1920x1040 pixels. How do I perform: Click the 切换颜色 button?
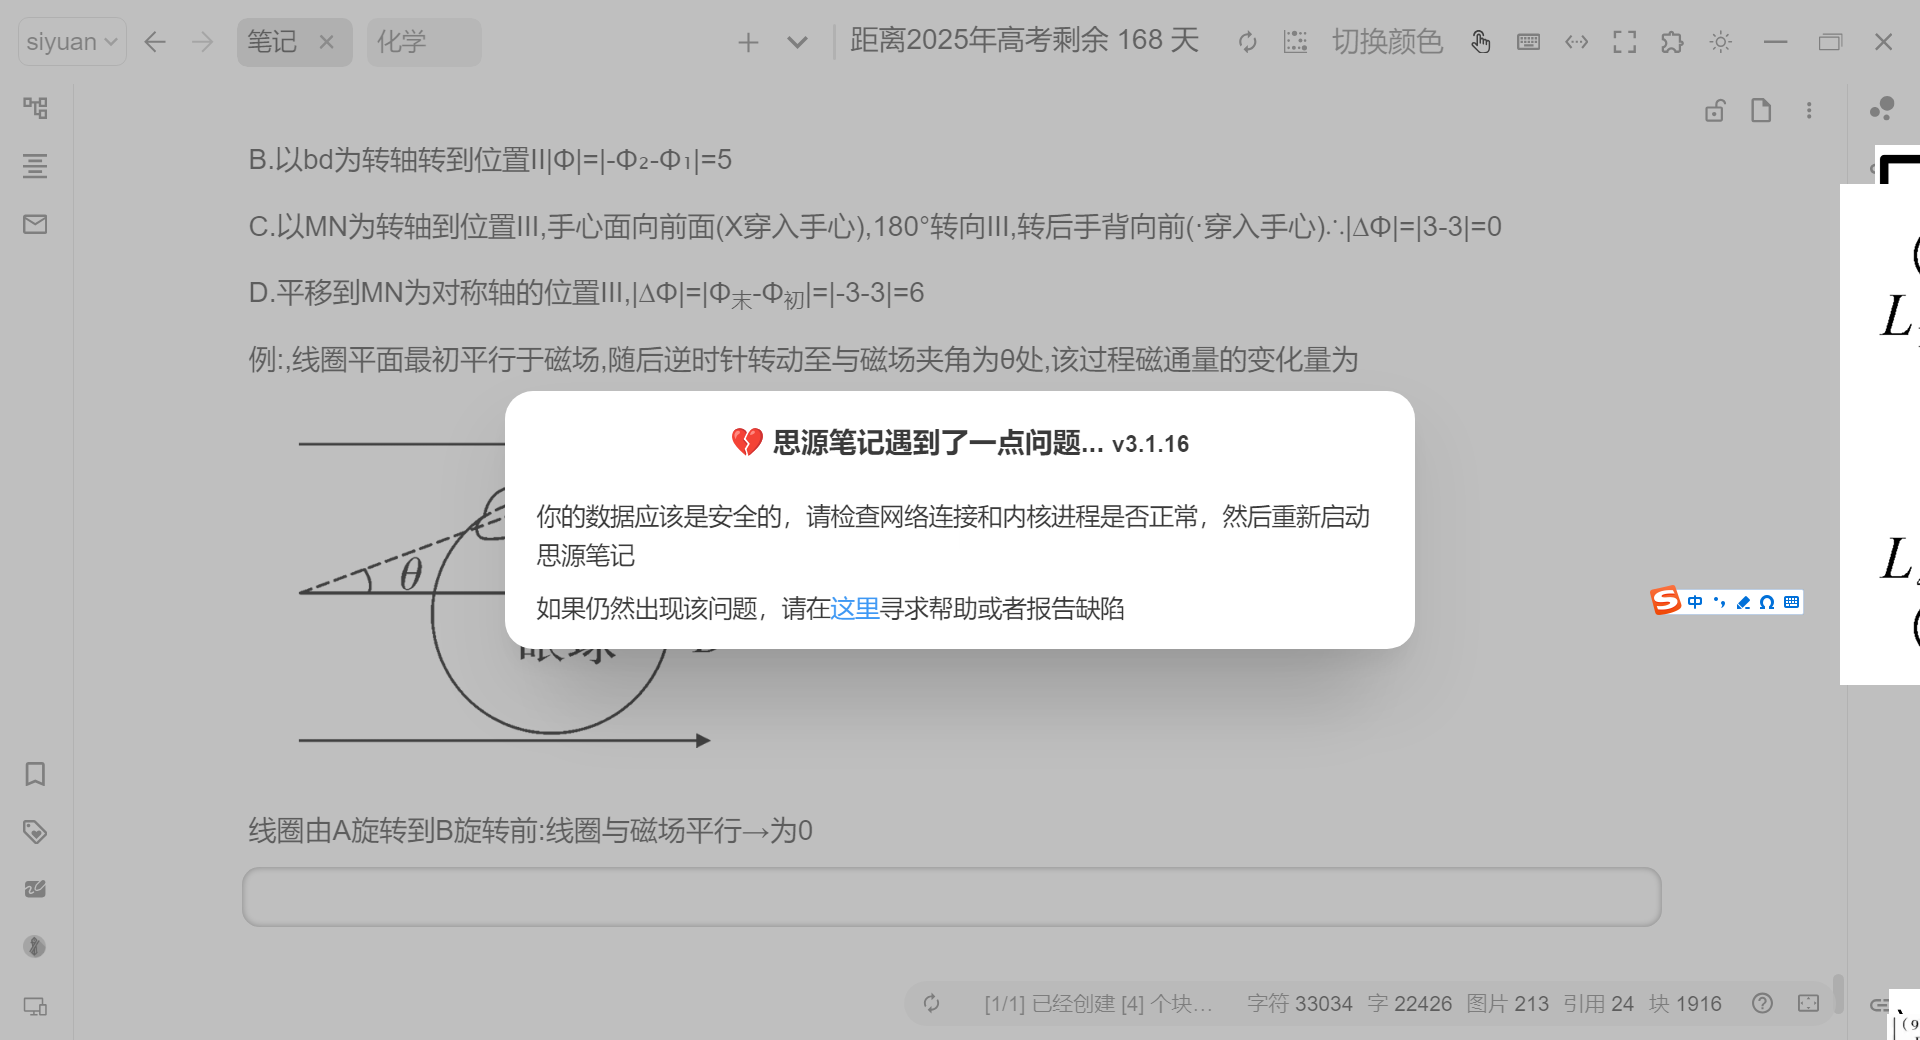pos(1387,42)
